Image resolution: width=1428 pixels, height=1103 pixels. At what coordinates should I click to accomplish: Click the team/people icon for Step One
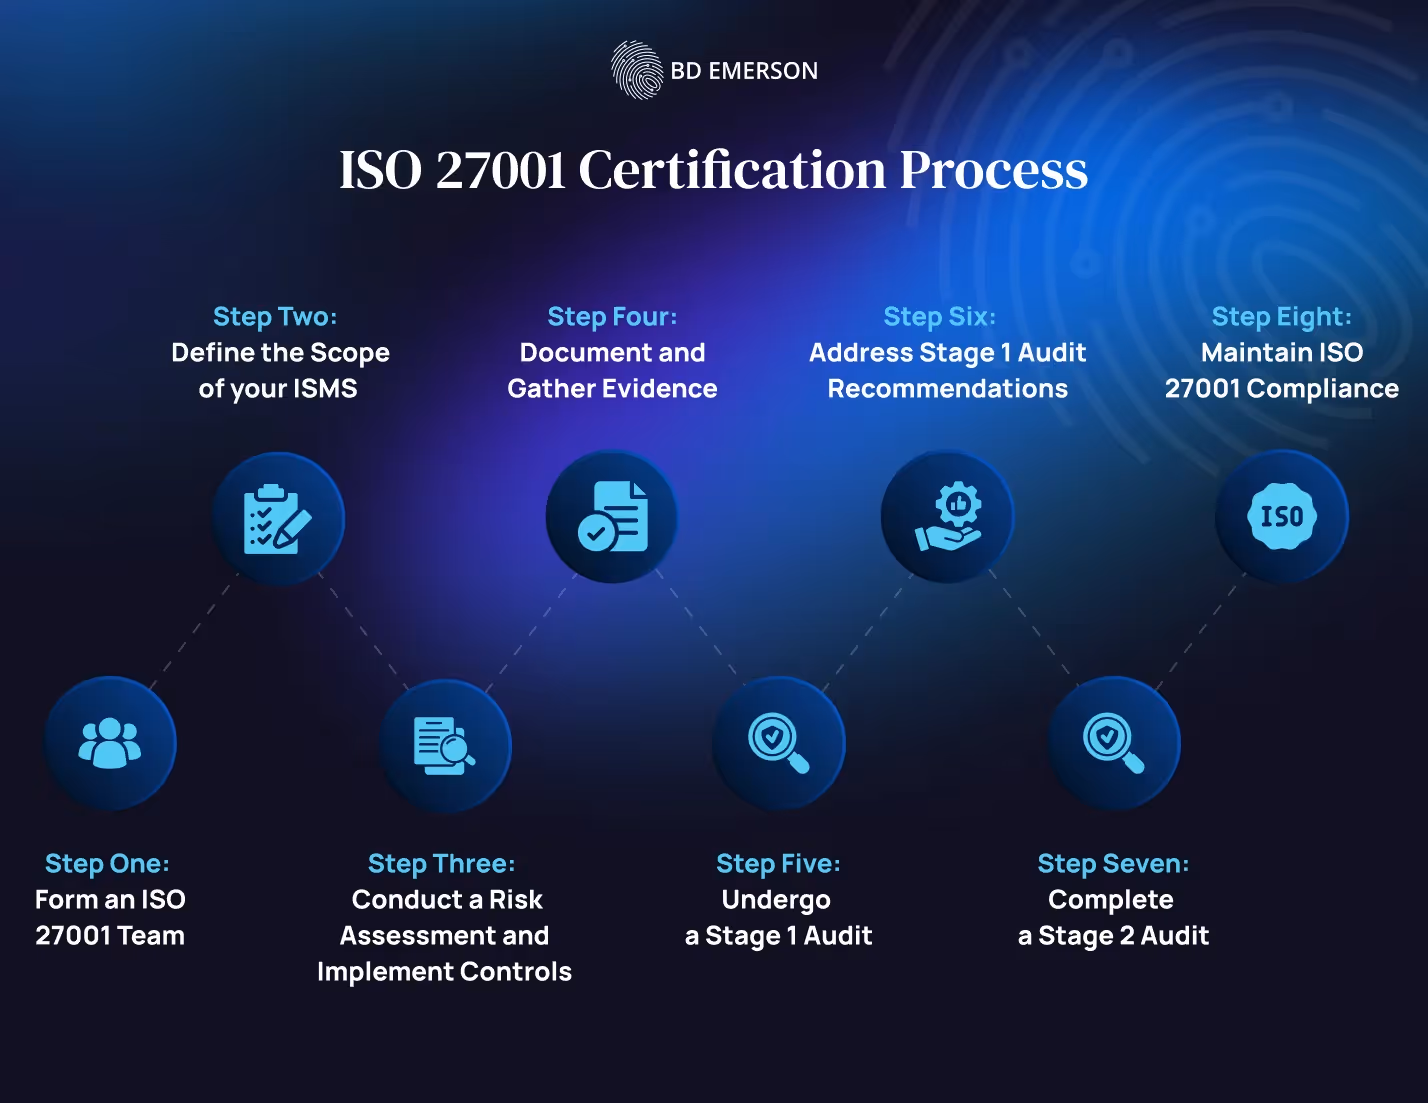click(110, 742)
